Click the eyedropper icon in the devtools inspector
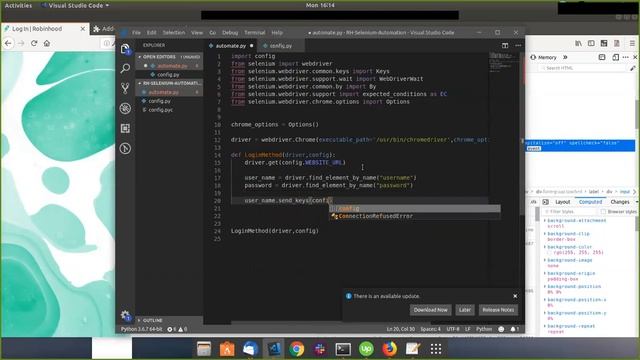 633,68
